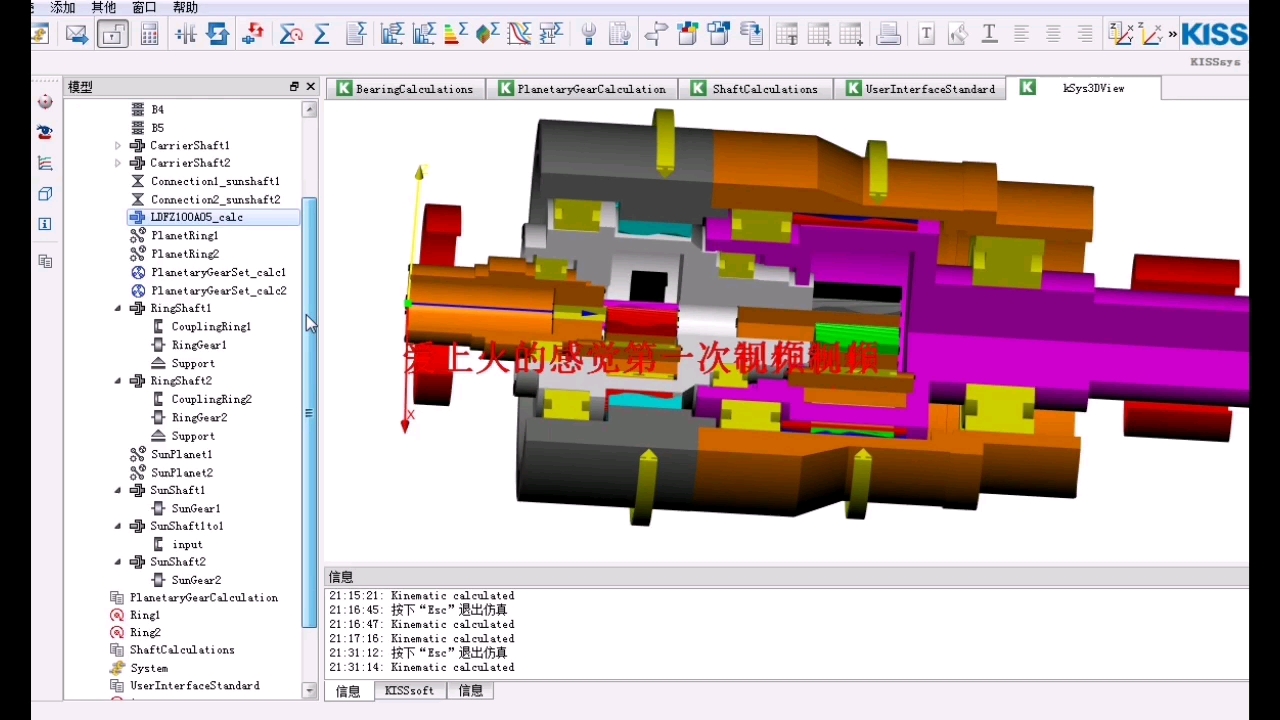Click the red rotate sphere sidebar icon

point(45,101)
